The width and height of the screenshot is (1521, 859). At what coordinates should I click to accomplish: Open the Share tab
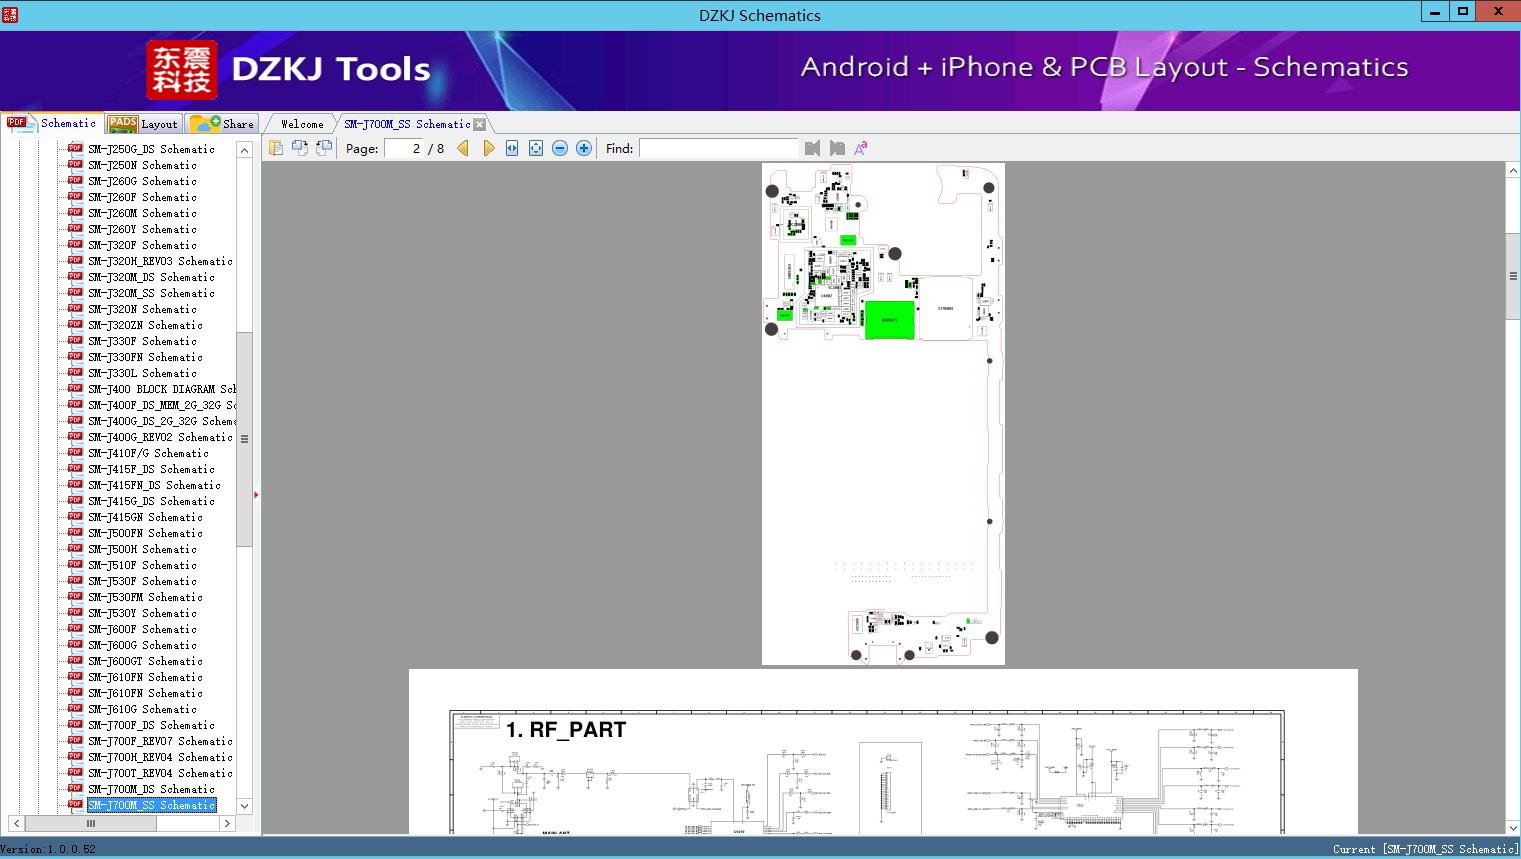click(x=222, y=124)
